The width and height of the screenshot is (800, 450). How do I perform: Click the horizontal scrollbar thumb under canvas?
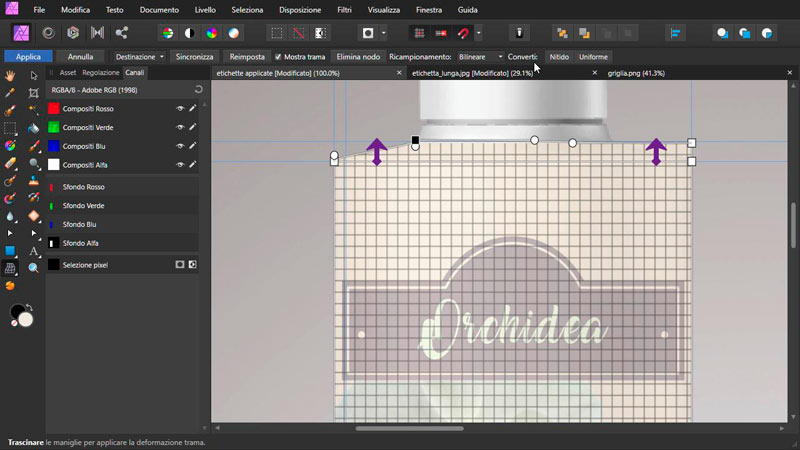(x=410, y=429)
